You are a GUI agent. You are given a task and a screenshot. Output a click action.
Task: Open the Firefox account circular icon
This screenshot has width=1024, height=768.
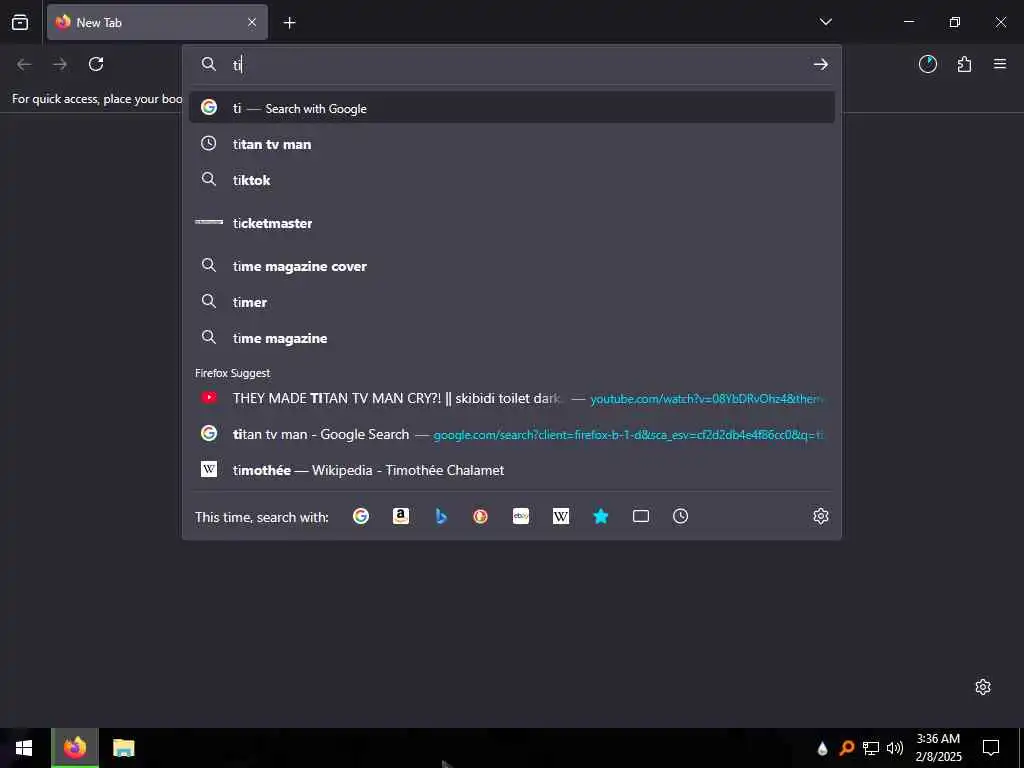click(927, 64)
